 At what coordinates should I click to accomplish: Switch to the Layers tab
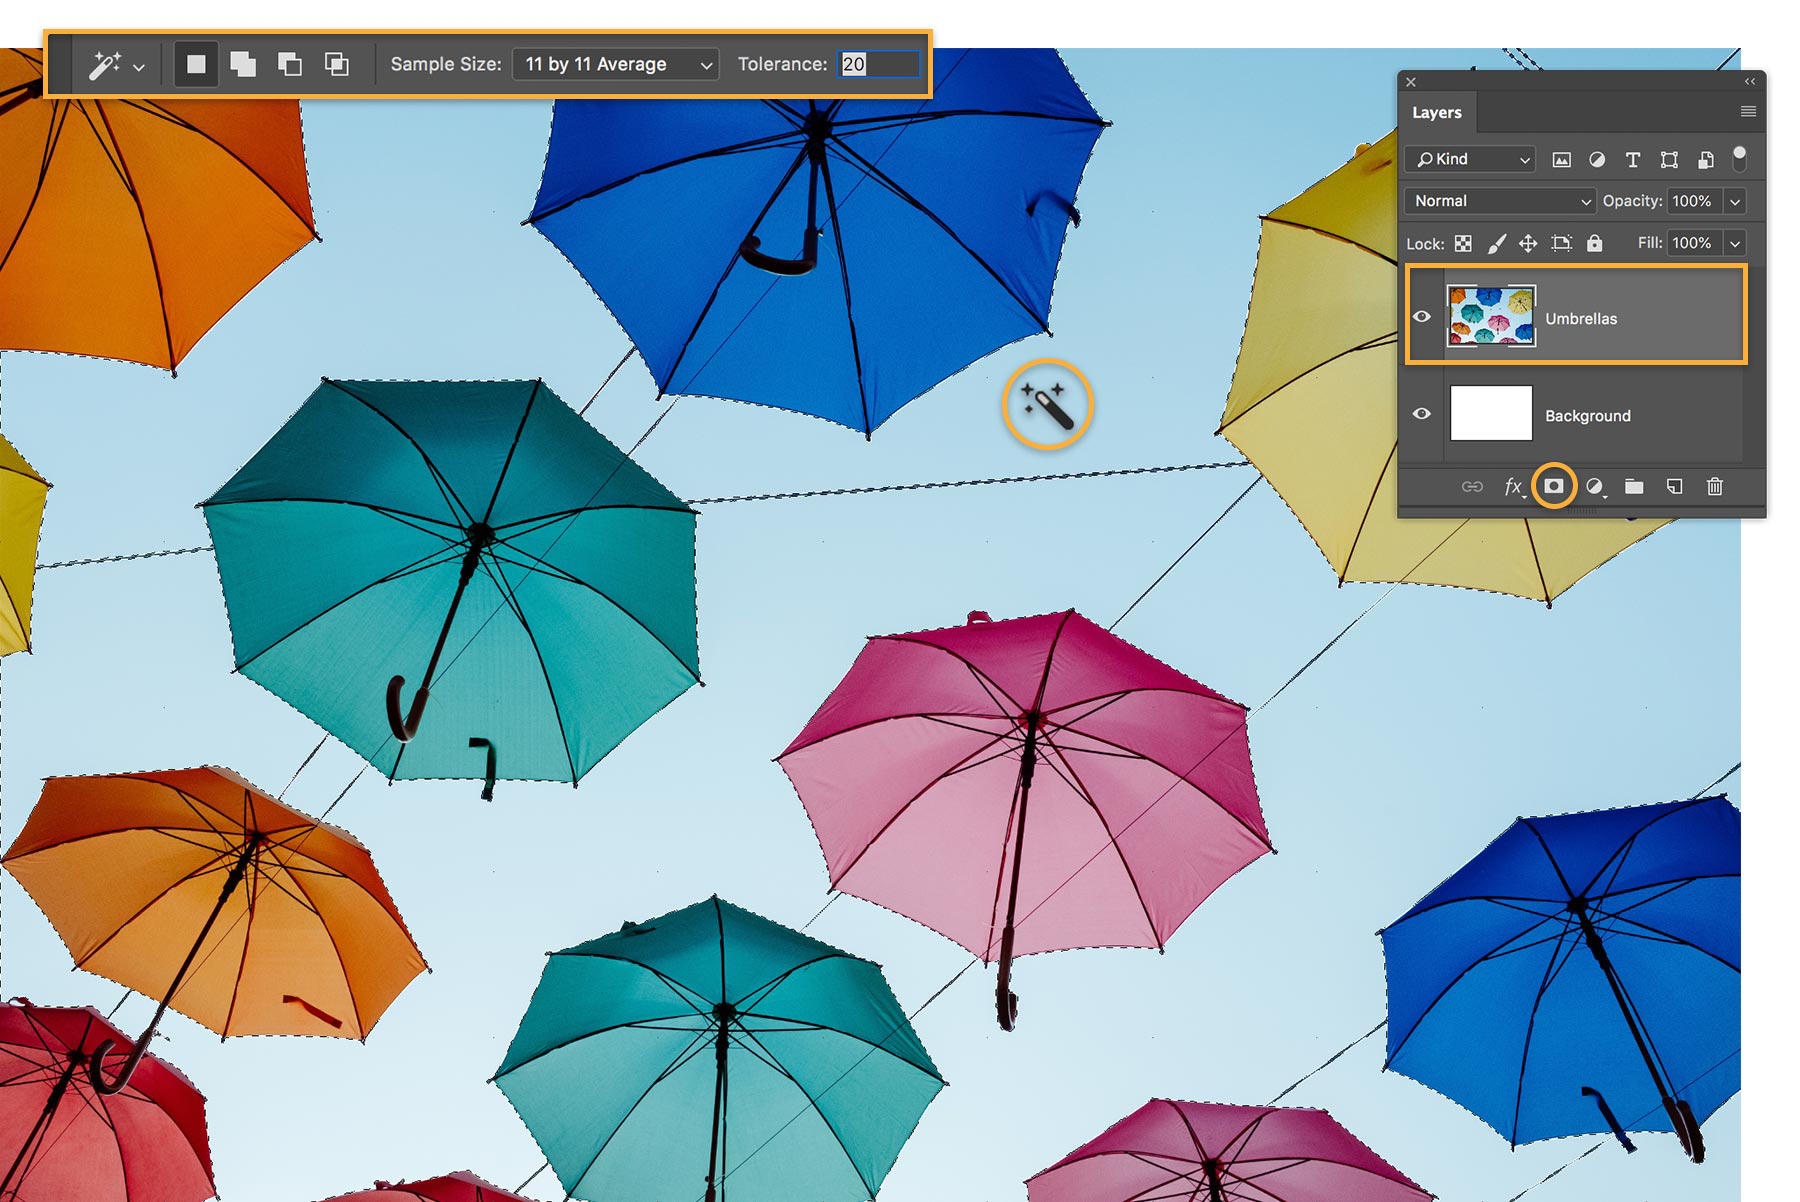(x=1437, y=112)
